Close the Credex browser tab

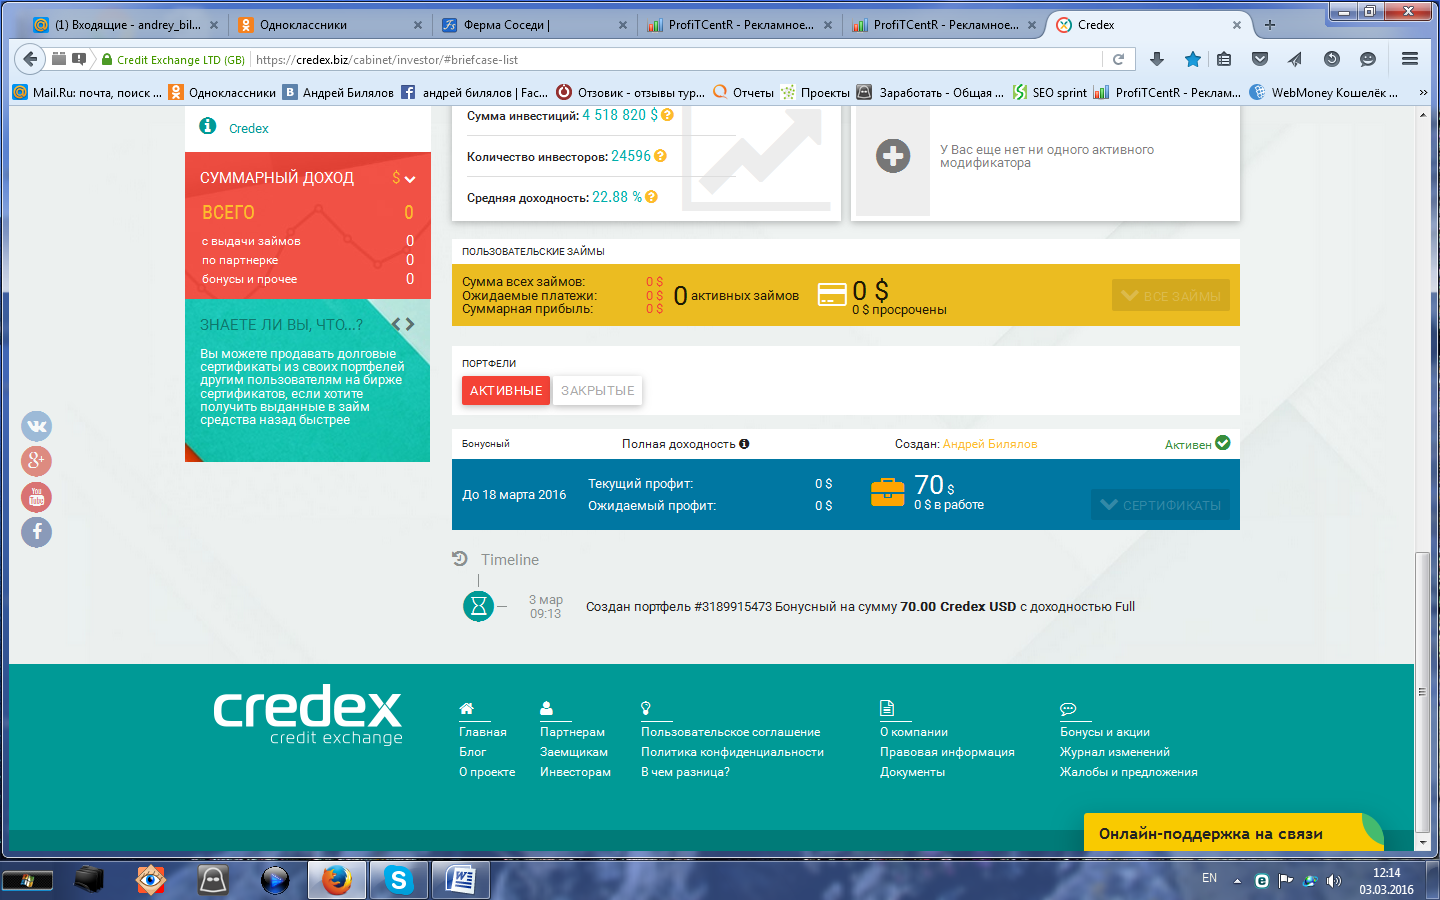click(x=1237, y=25)
